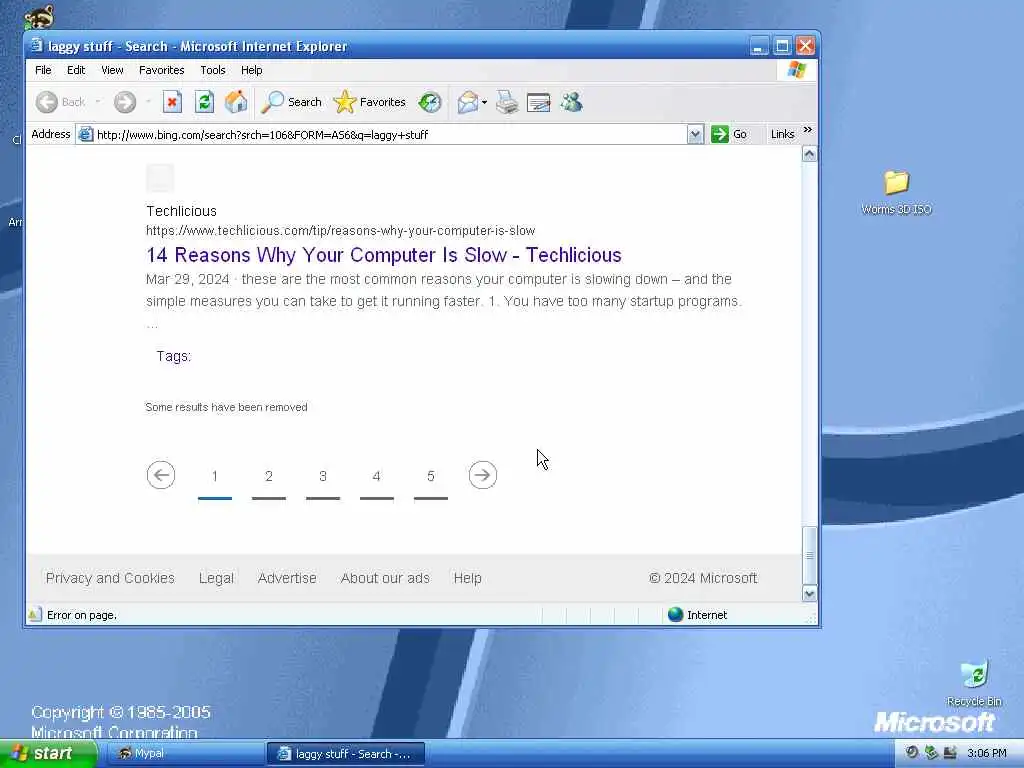Click the Techlicious site name

click(x=182, y=211)
